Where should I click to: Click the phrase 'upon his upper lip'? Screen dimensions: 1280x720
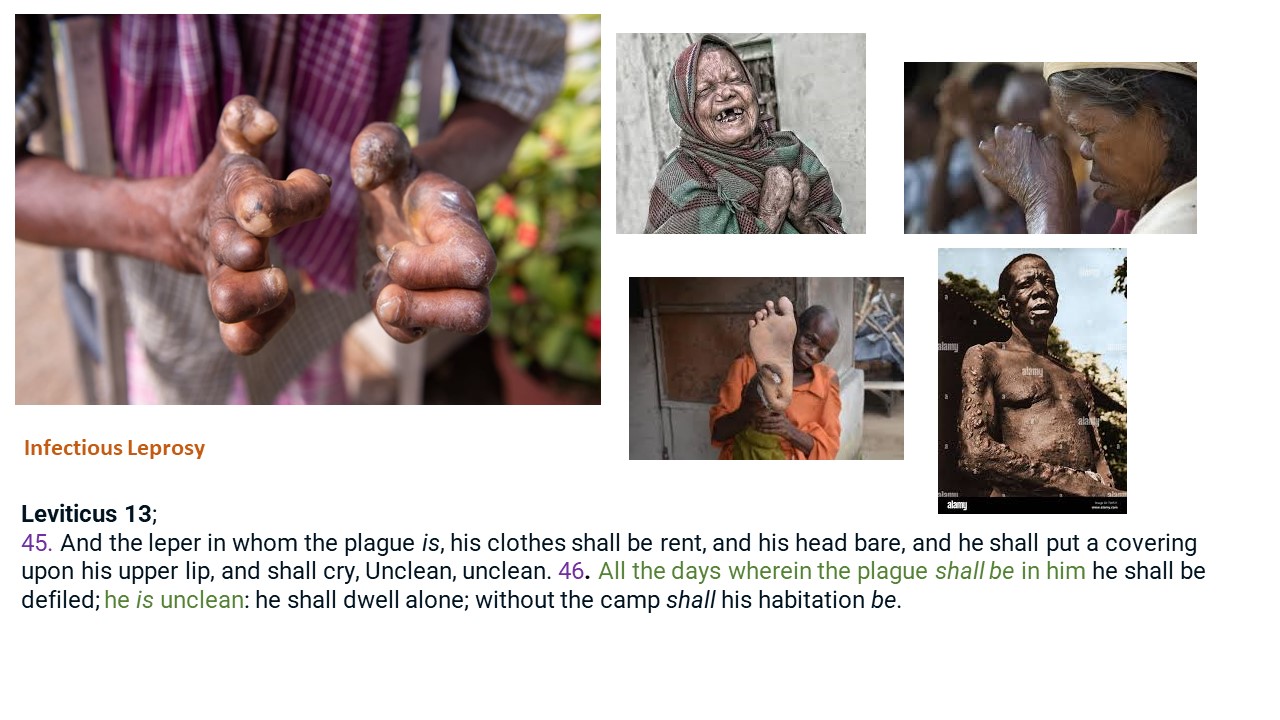(98, 571)
